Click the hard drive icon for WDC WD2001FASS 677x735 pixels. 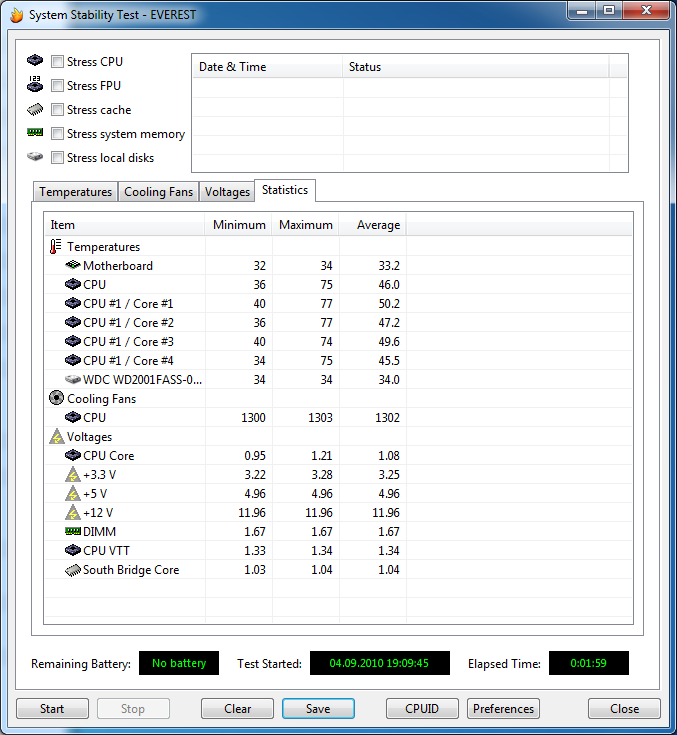click(x=72, y=380)
